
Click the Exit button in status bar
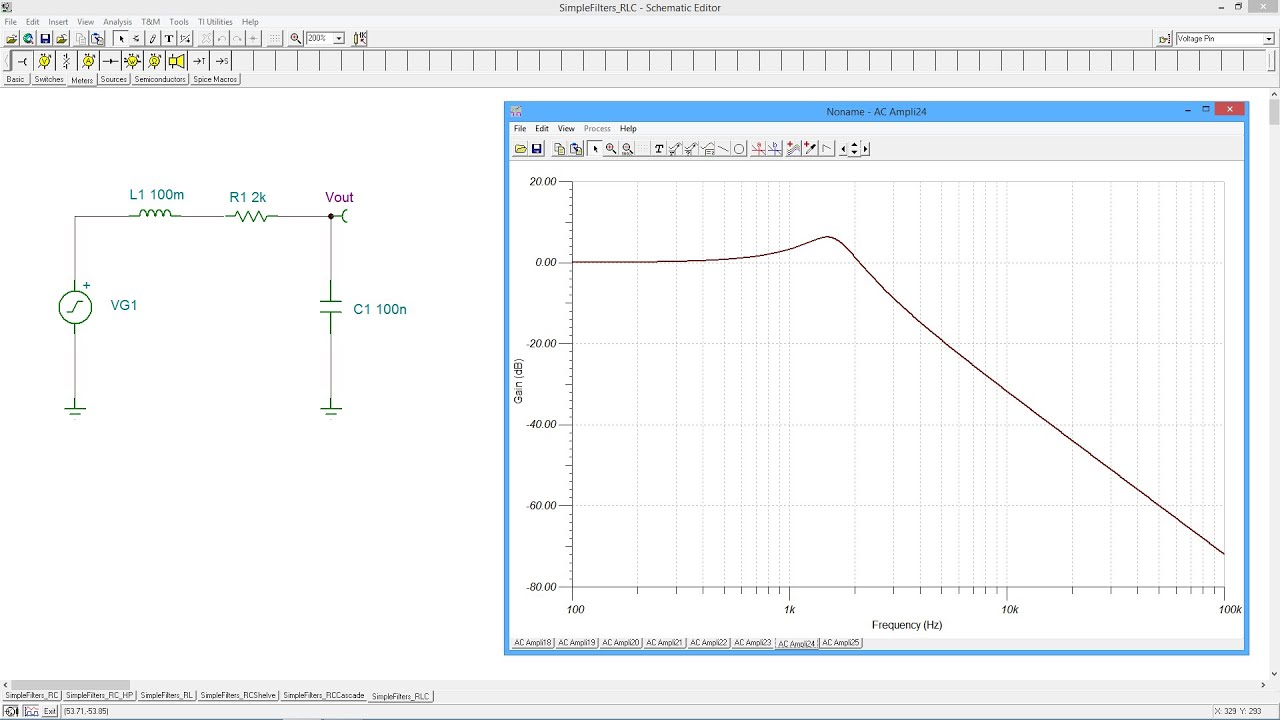(50, 711)
